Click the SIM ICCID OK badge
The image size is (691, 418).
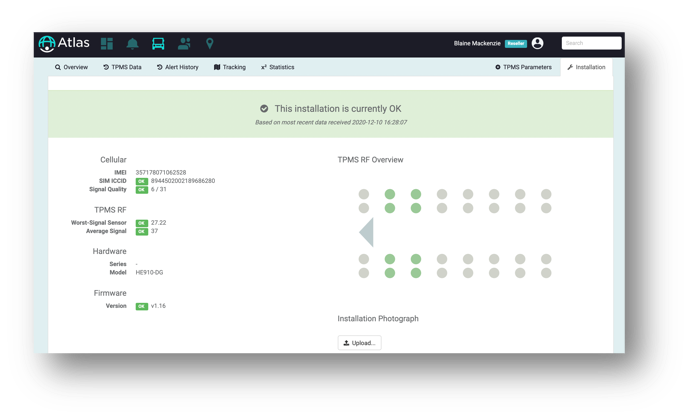(141, 181)
